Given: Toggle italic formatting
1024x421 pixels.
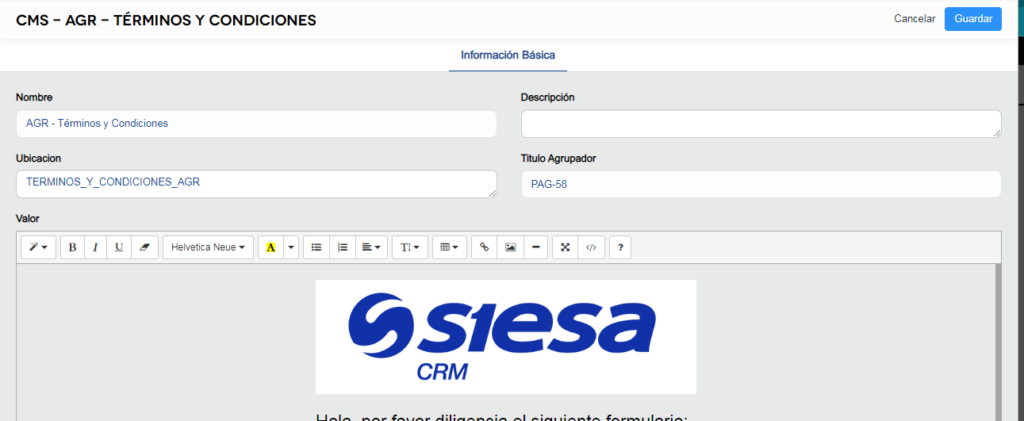Looking at the screenshot, I should (95, 247).
